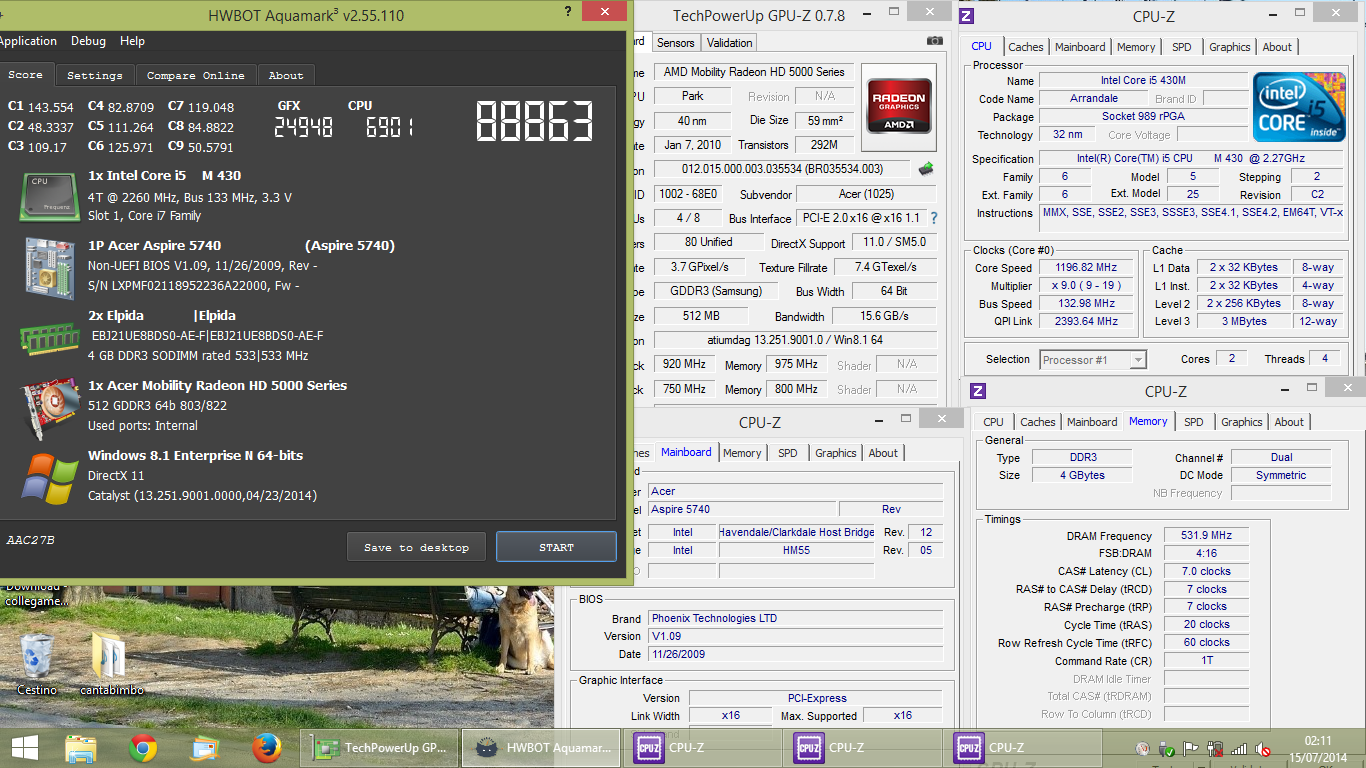
Task: Click the Command Rate 1T value
Action: click(x=1206, y=661)
